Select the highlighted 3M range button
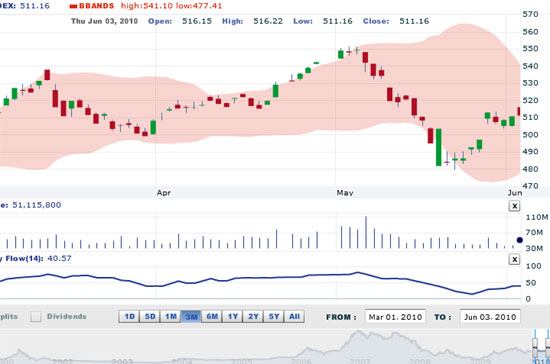Image resolution: width=550 pixels, height=364 pixels. click(191, 317)
